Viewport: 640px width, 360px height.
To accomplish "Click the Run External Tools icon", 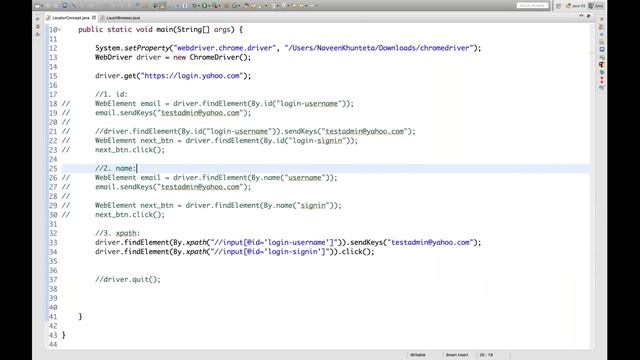I will tap(214, 6).
